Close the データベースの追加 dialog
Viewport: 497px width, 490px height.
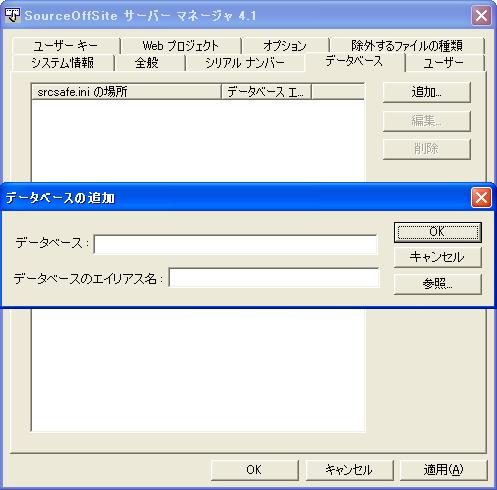pos(481,198)
